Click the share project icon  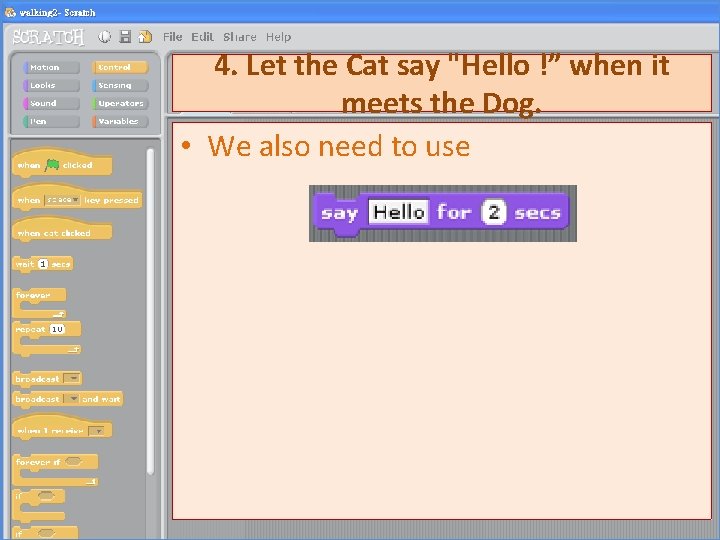pos(145,37)
